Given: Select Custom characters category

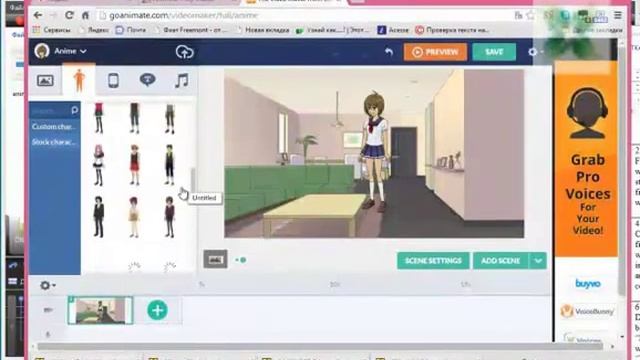Looking at the screenshot, I should pyautogui.click(x=54, y=127).
